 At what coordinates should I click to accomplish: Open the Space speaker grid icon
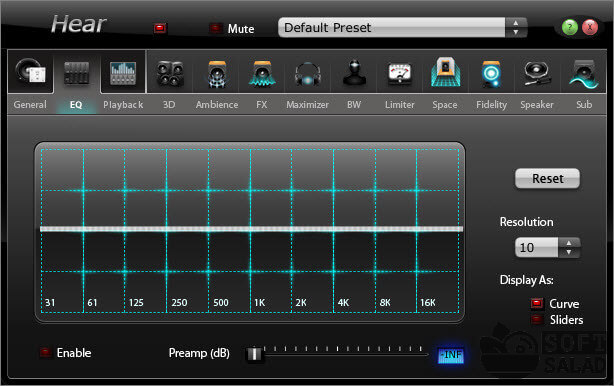[x=446, y=72]
